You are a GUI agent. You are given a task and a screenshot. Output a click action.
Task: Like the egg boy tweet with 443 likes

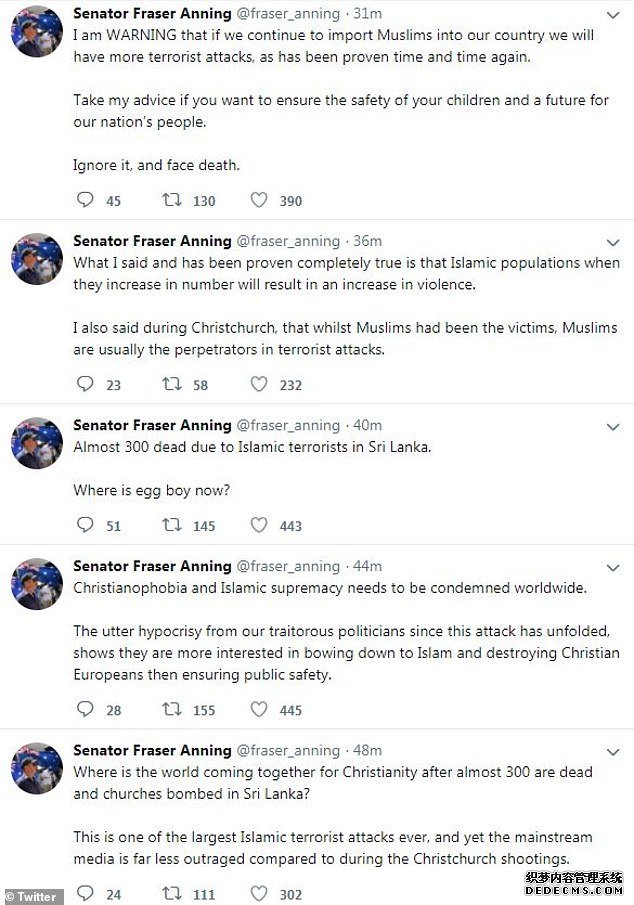pyautogui.click(x=259, y=525)
